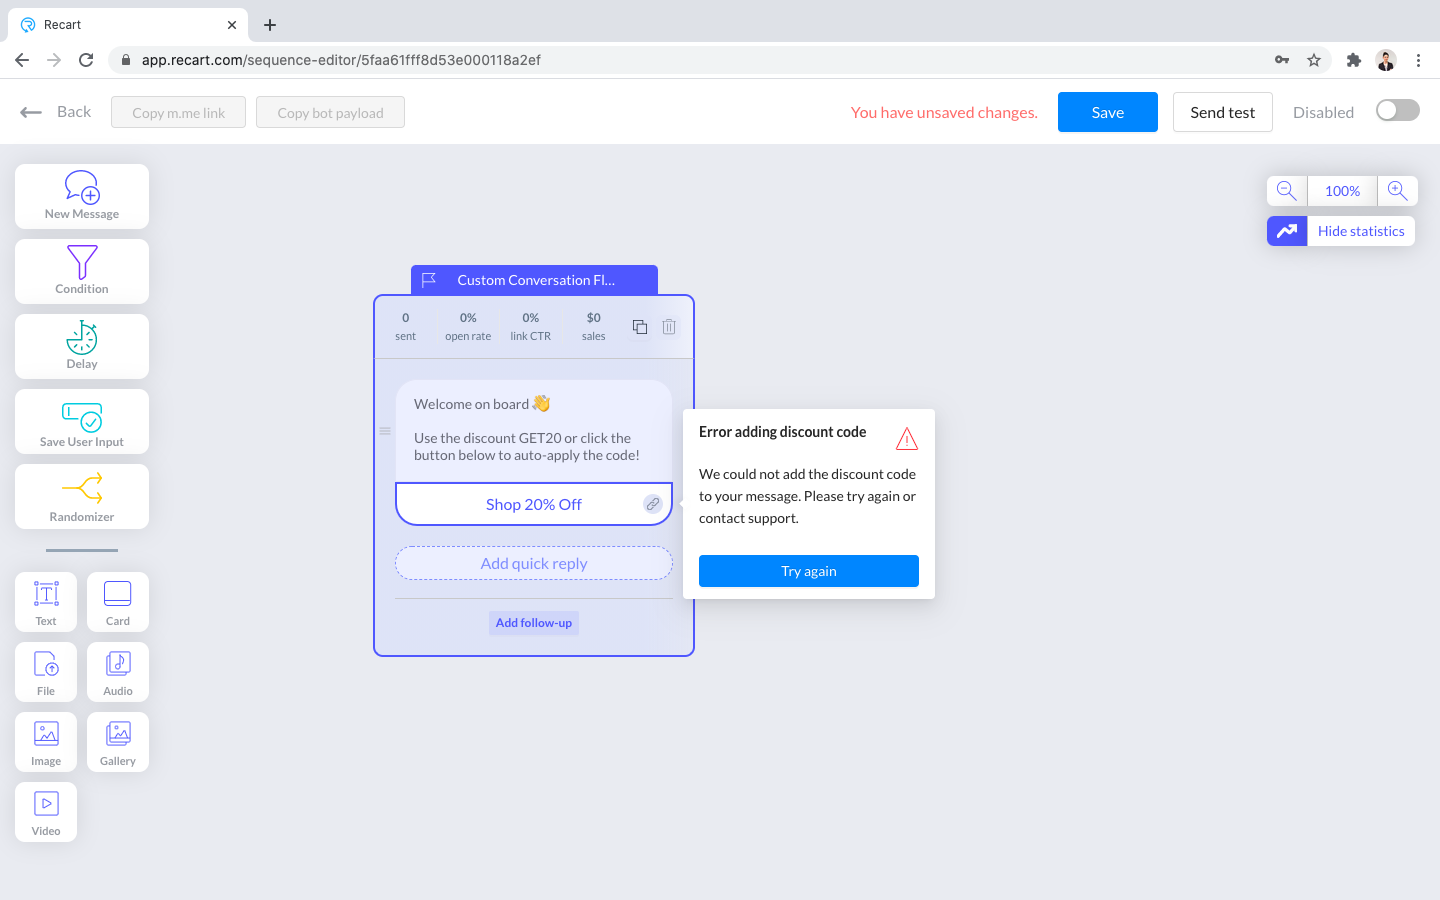Click the 0% open rate statistic
1440x900 pixels.
(468, 327)
